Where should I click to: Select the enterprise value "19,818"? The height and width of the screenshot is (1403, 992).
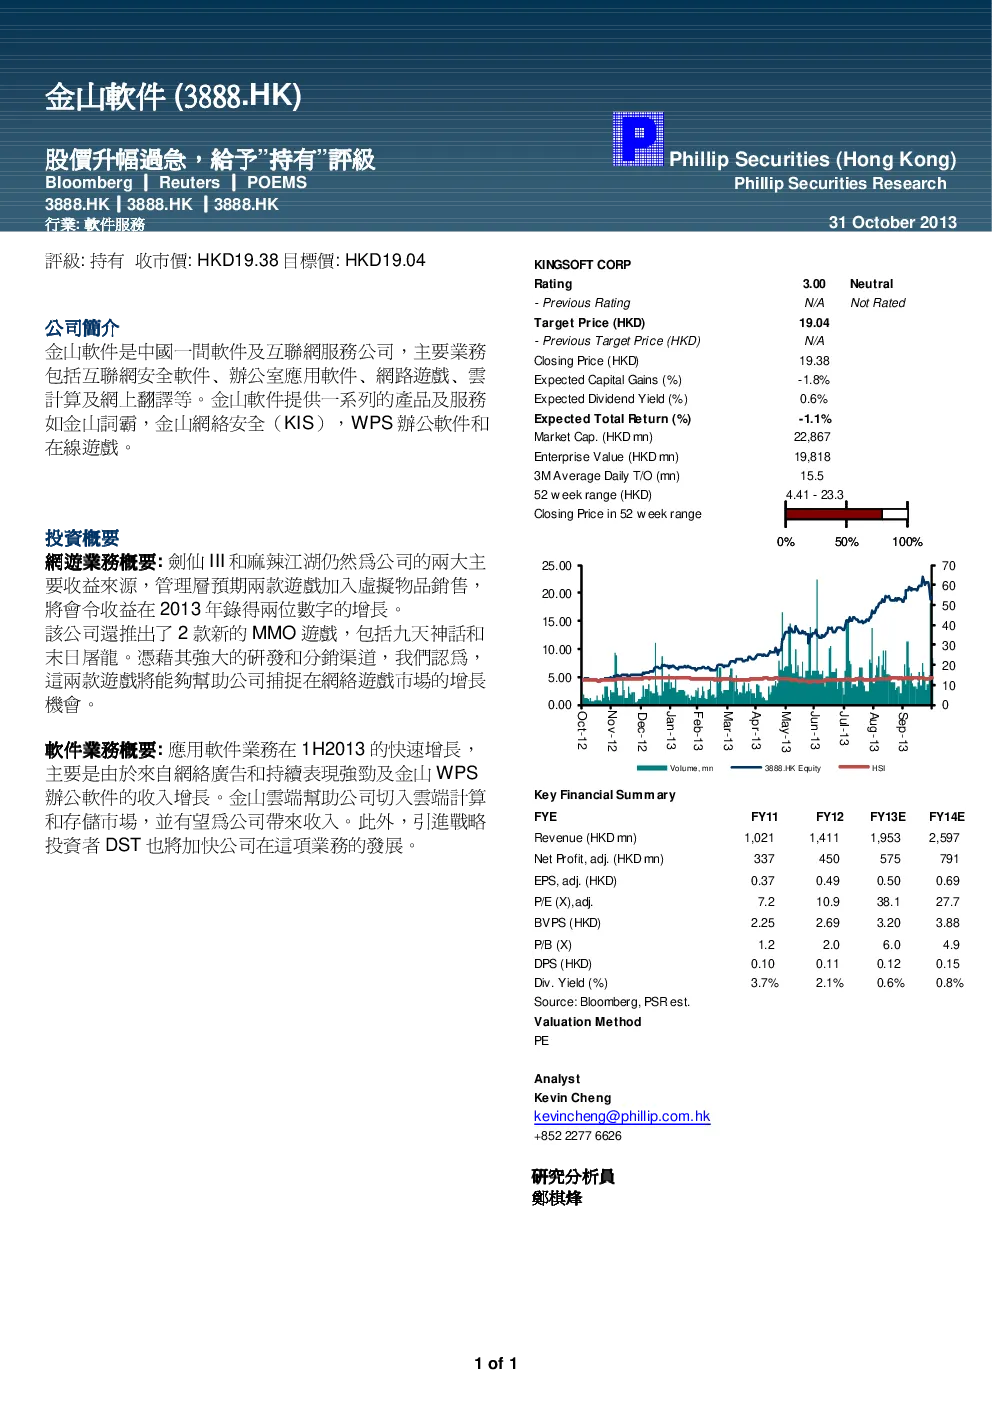pos(812,457)
